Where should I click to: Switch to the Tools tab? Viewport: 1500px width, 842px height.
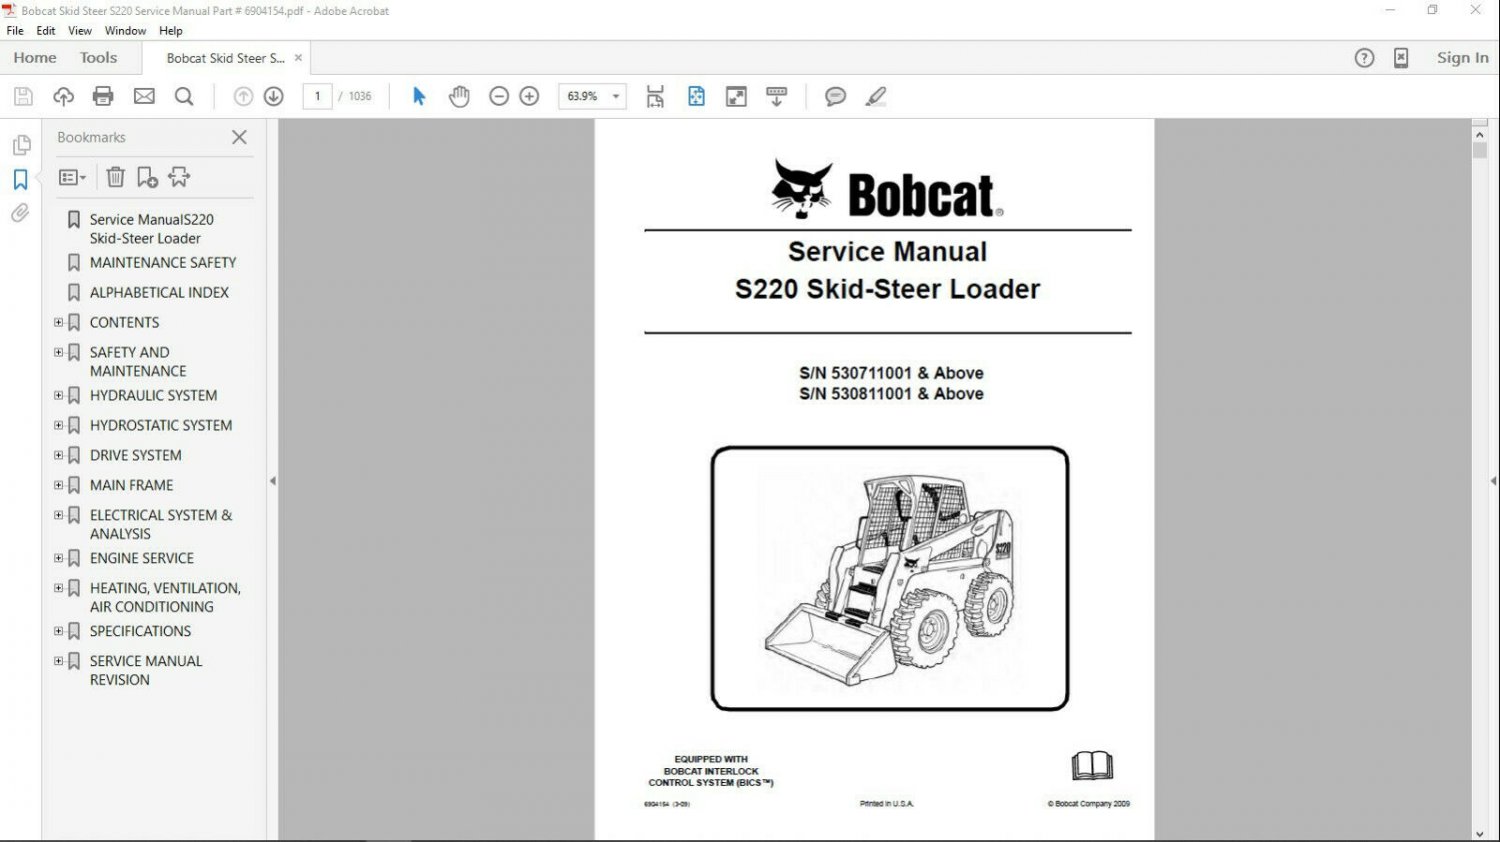point(98,58)
